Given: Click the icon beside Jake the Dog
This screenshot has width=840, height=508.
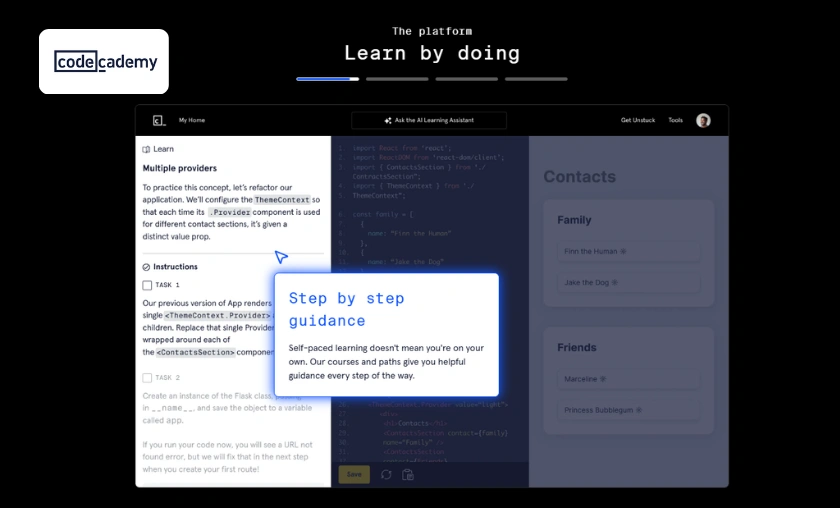Looking at the screenshot, I should tap(614, 282).
